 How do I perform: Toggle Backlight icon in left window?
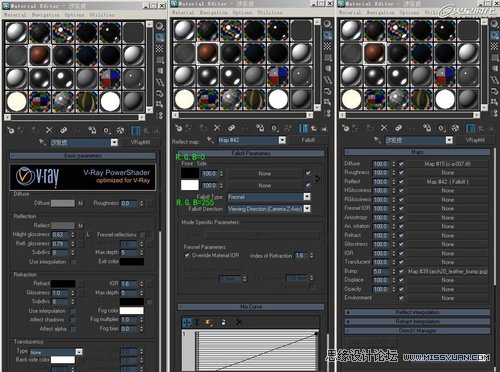[160, 37]
